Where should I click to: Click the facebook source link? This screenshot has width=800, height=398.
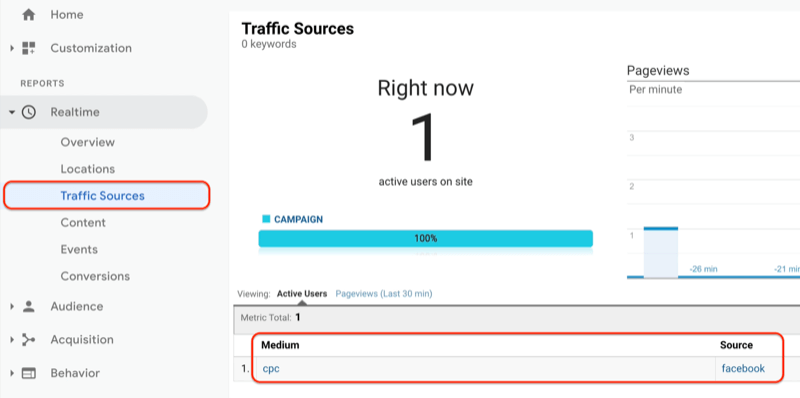(x=743, y=368)
